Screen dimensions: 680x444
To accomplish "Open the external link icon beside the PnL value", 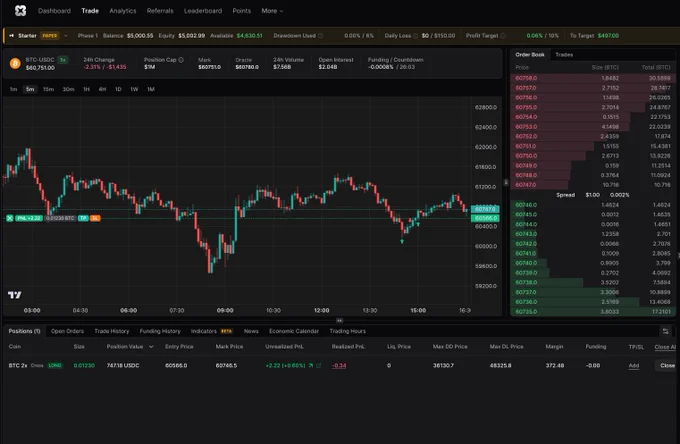I will pyautogui.click(x=319, y=366).
